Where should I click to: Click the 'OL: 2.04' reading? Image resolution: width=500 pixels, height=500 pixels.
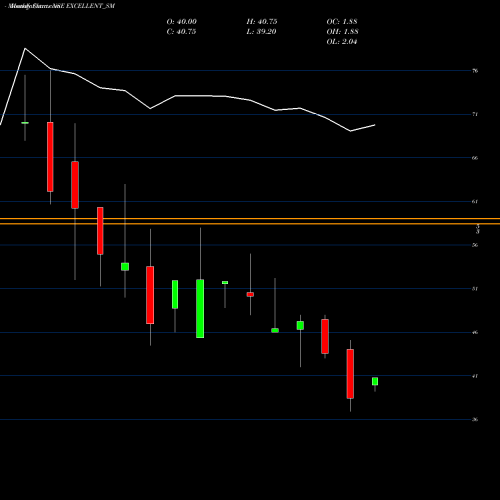point(342,42)
